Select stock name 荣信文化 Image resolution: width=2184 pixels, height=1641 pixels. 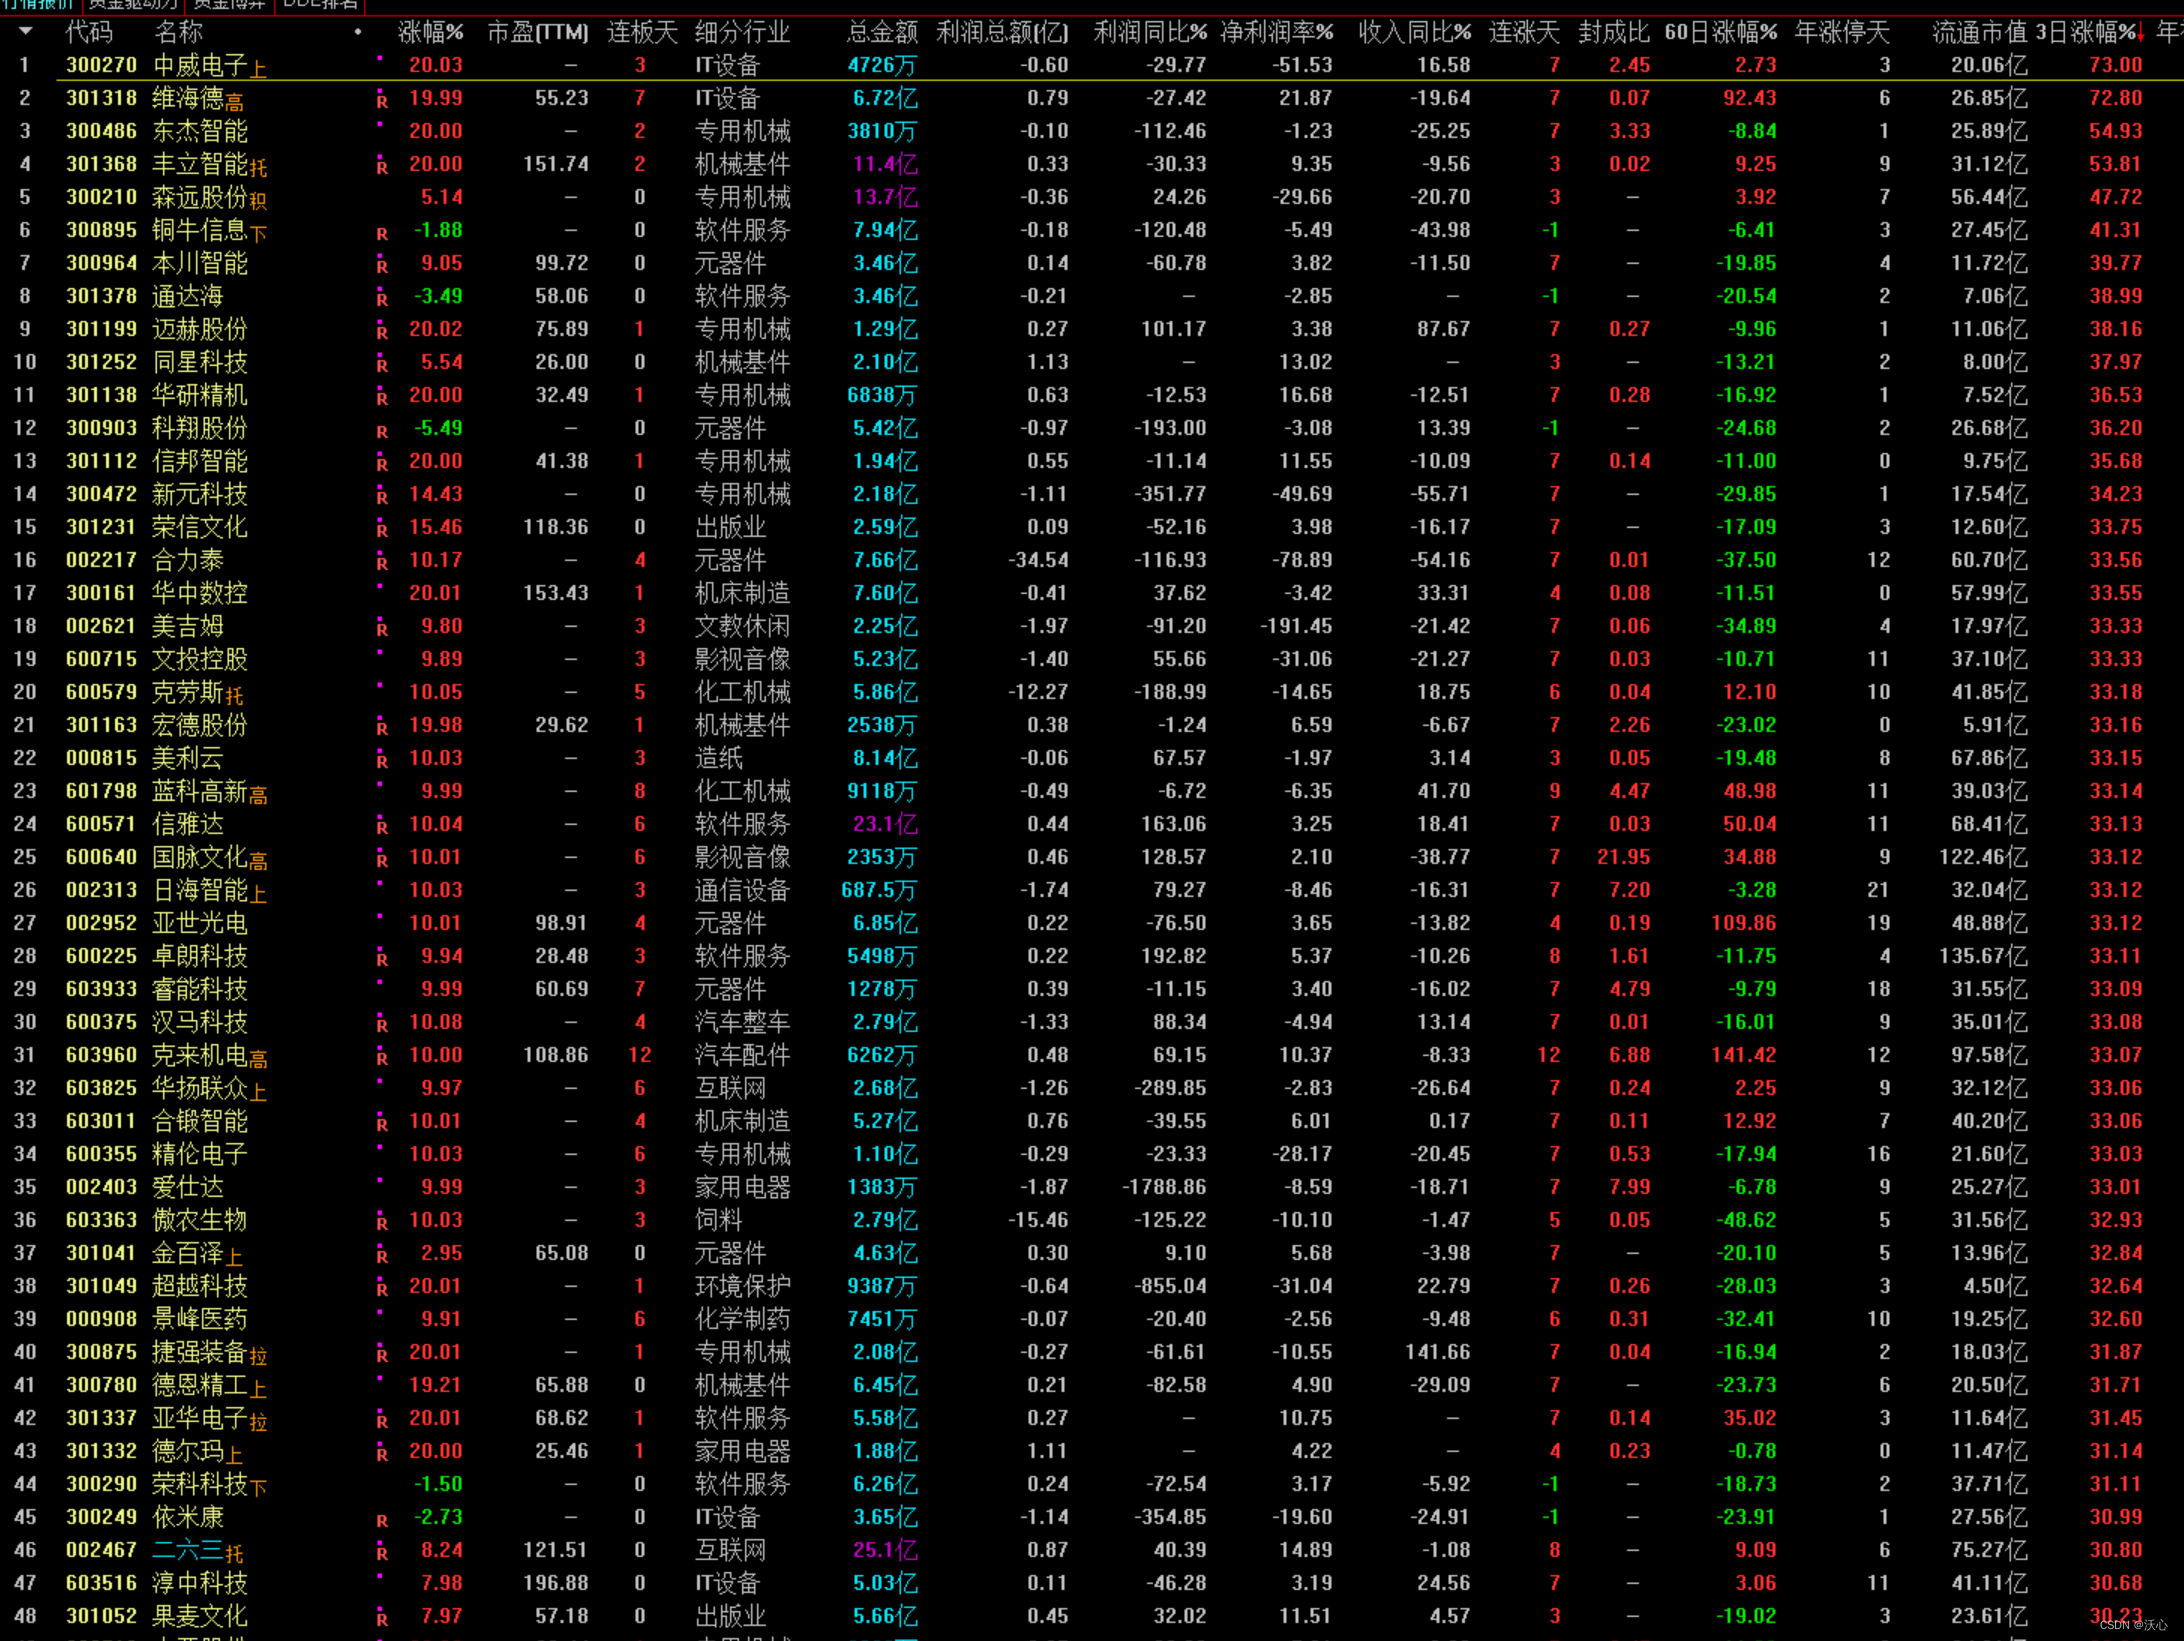click(200, 527)
